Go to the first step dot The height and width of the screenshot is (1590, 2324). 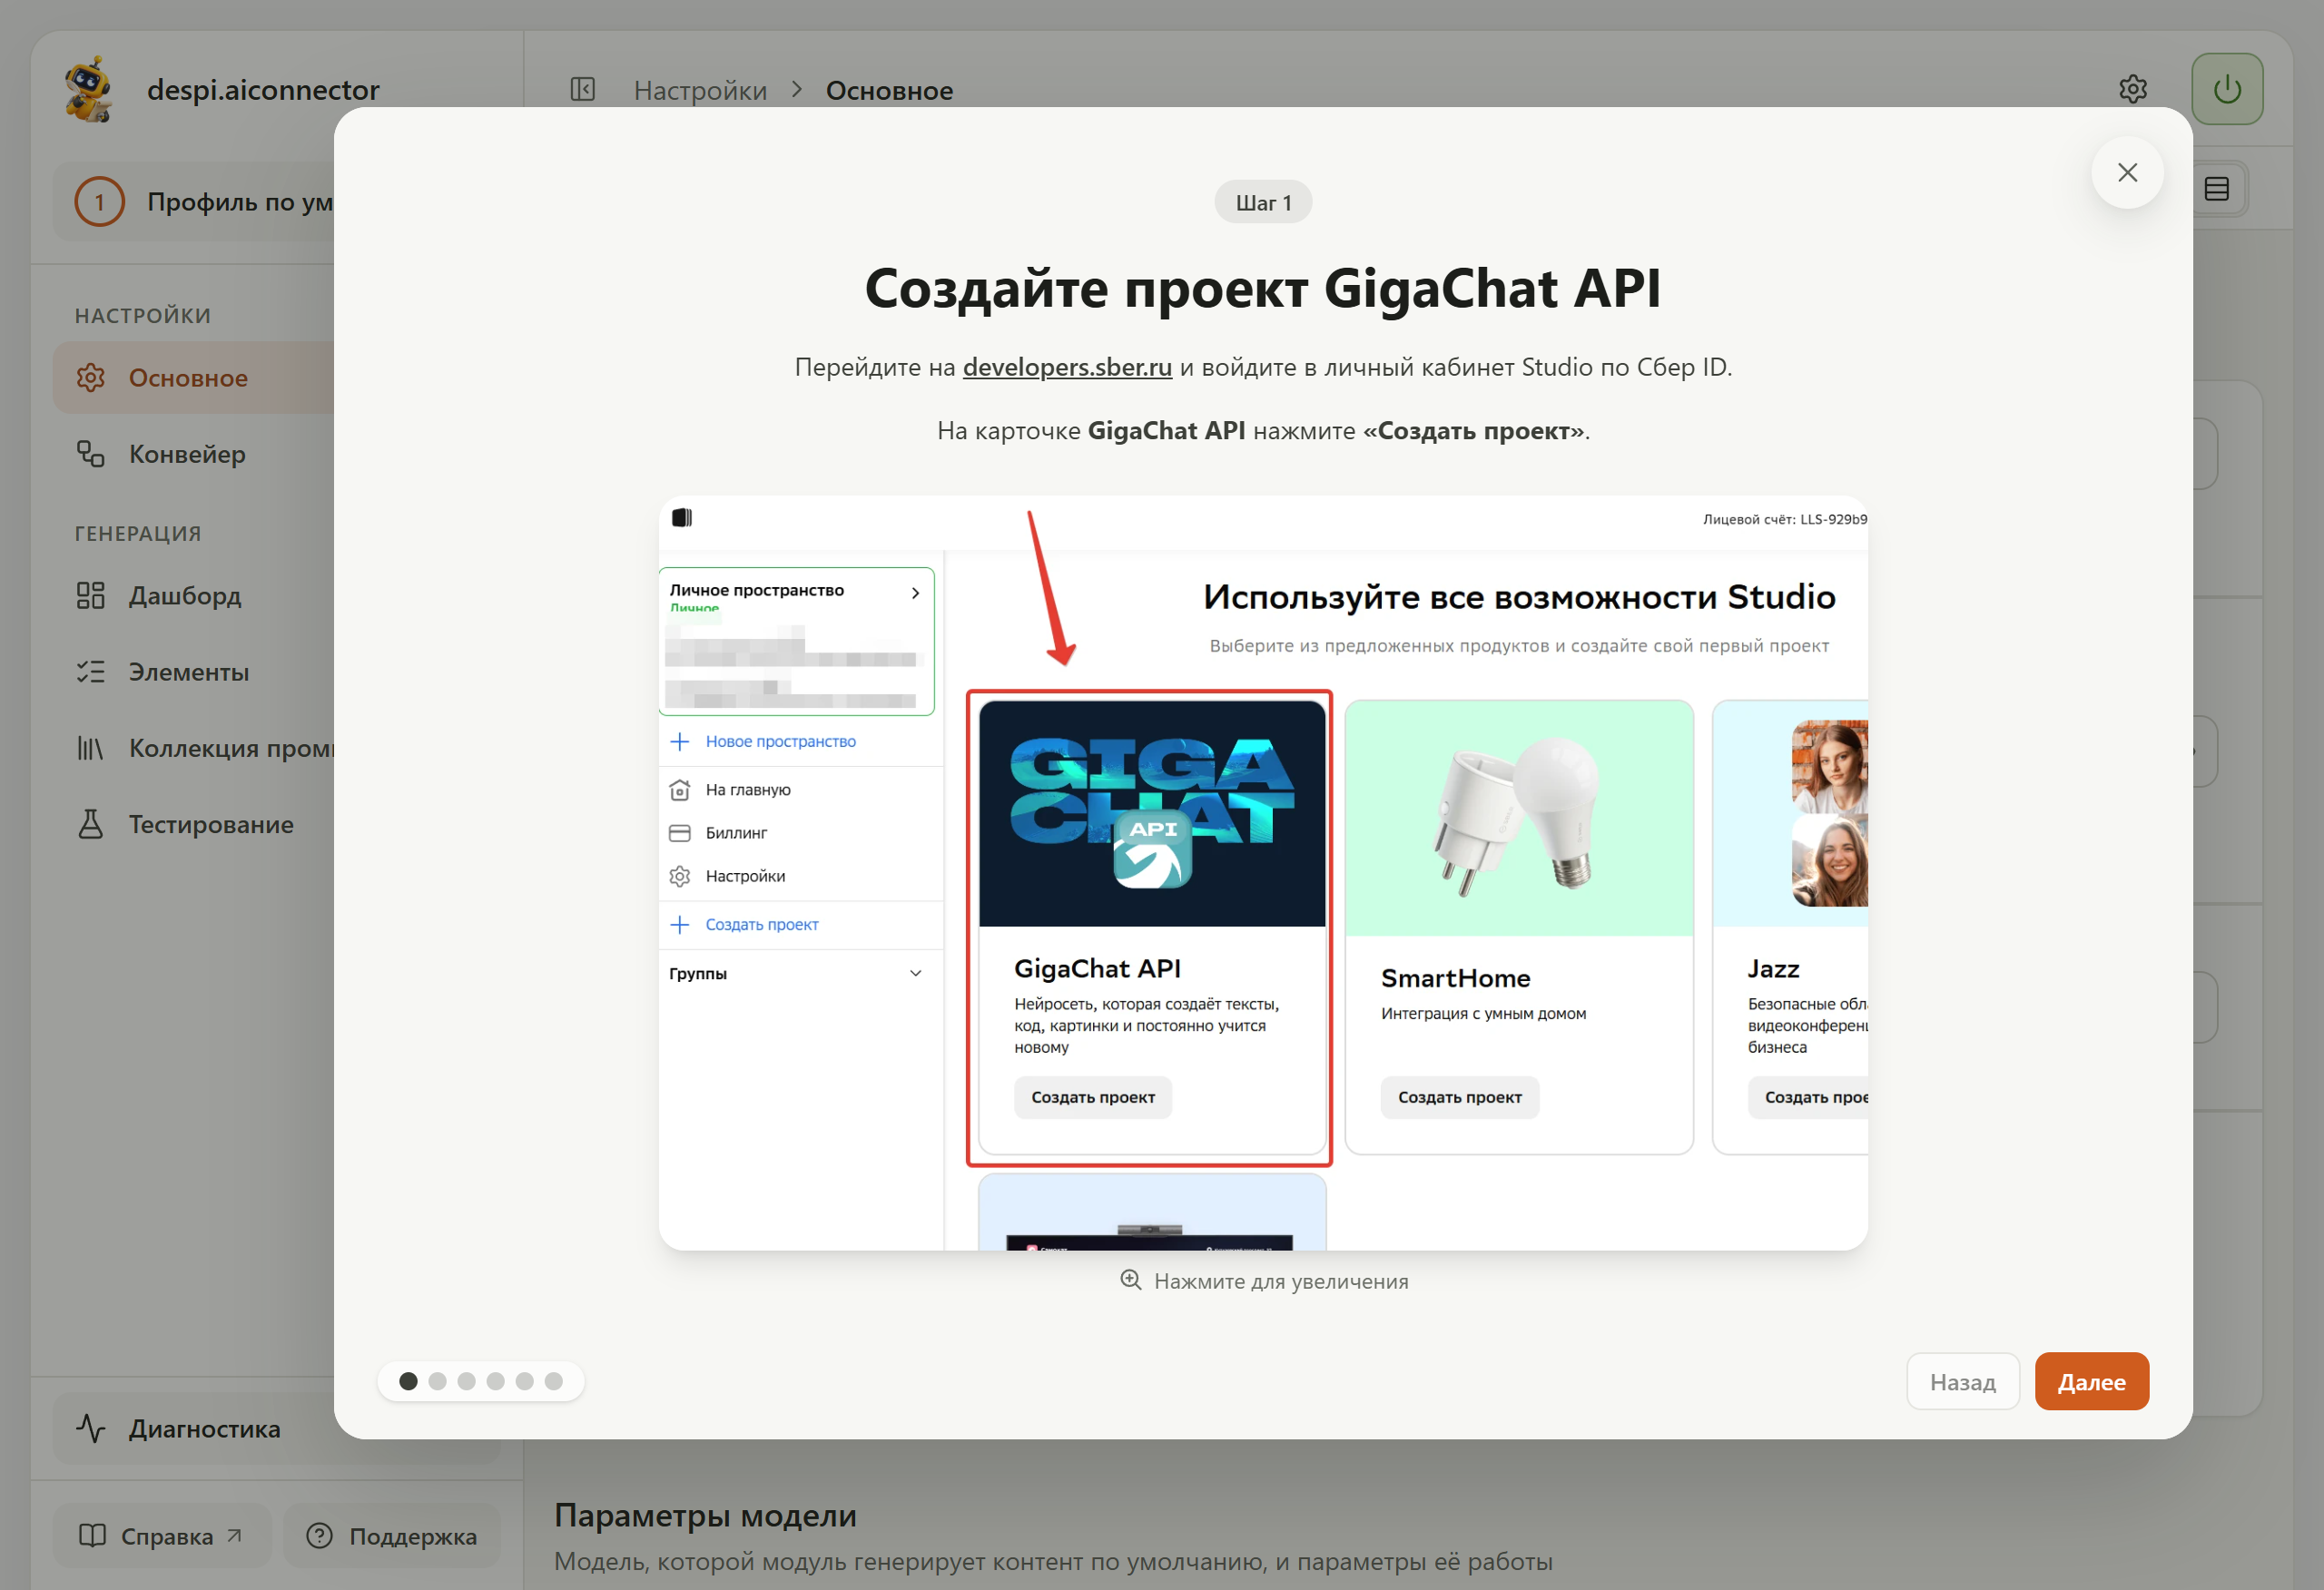408,1381
